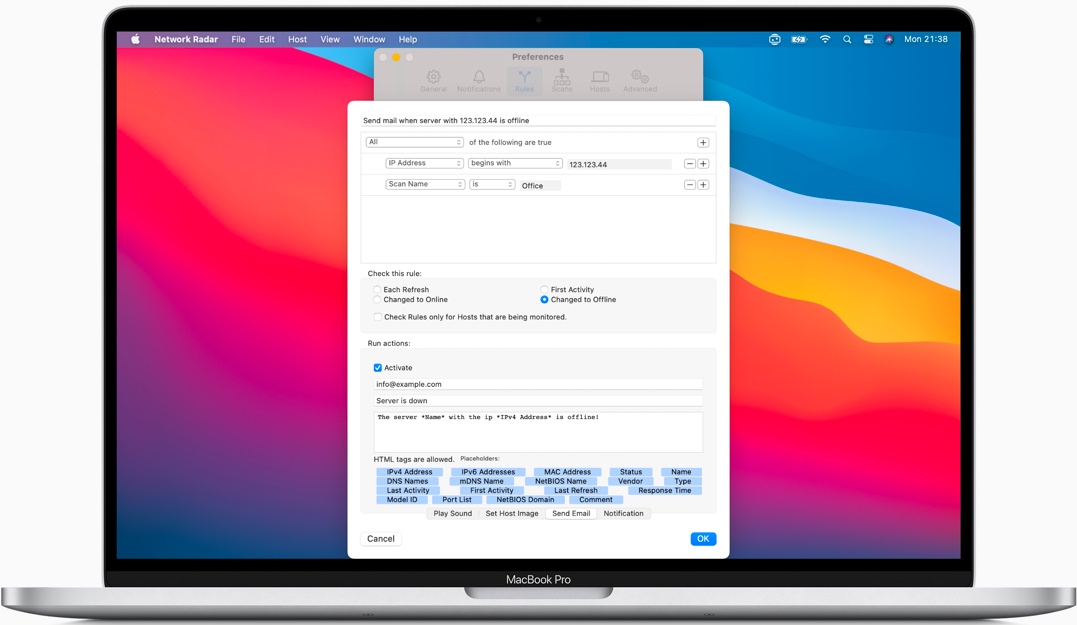
Task: Expand the 'begins with' operator dropdown
Action: pyautogui.click(x=515, y=164)
